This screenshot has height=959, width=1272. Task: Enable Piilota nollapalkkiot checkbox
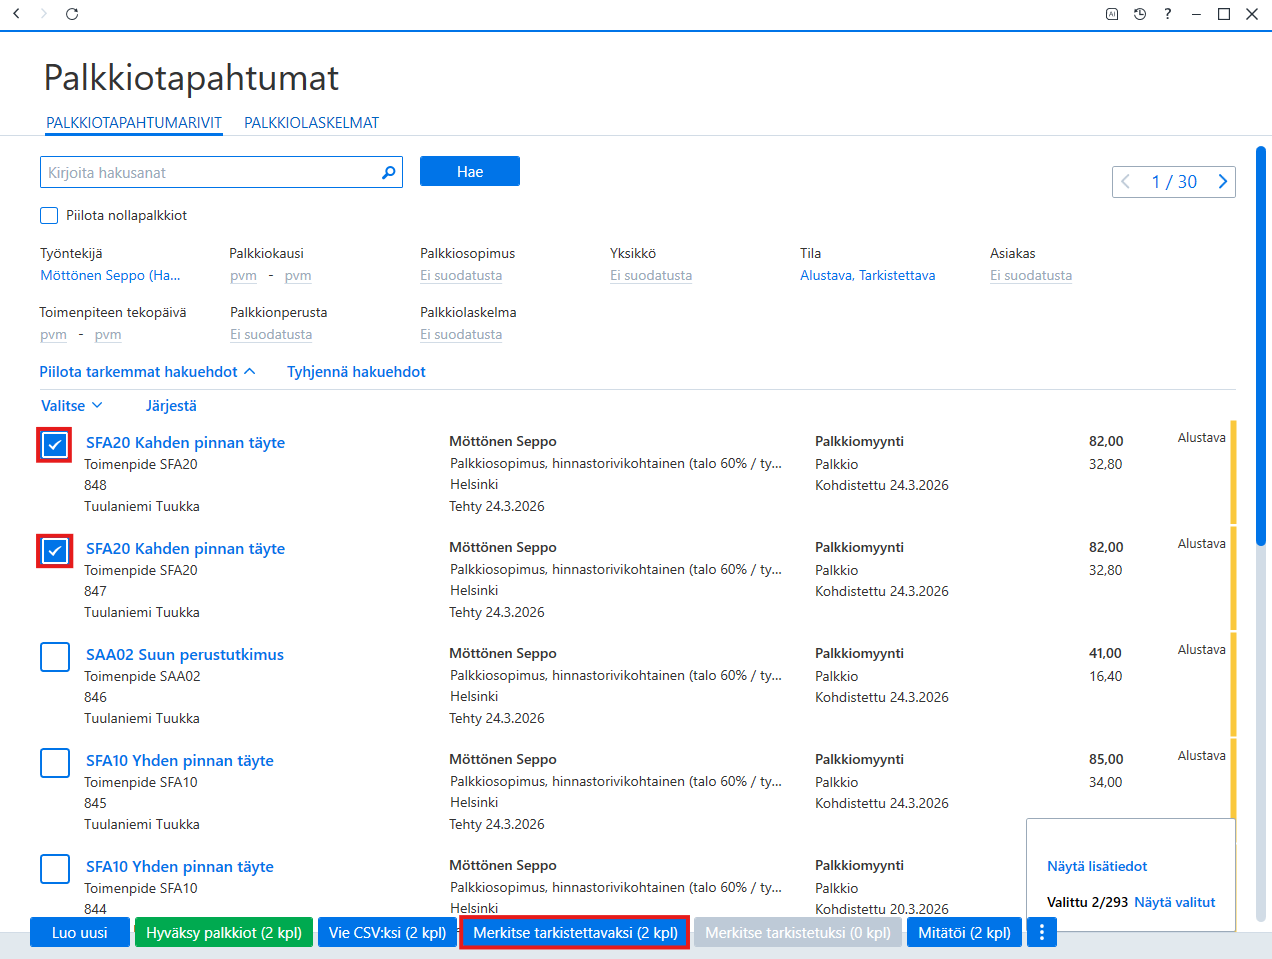(x=49, y=215)
